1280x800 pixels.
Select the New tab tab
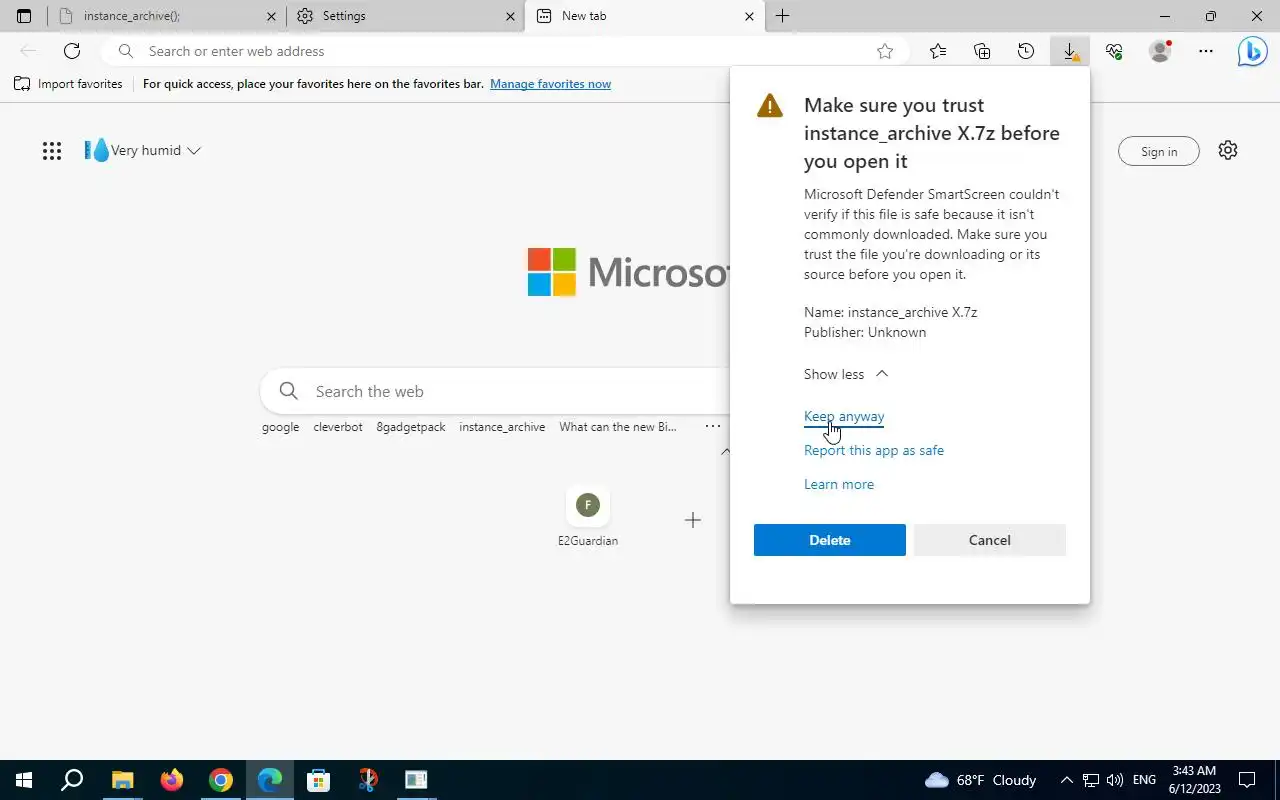point(644,16)
